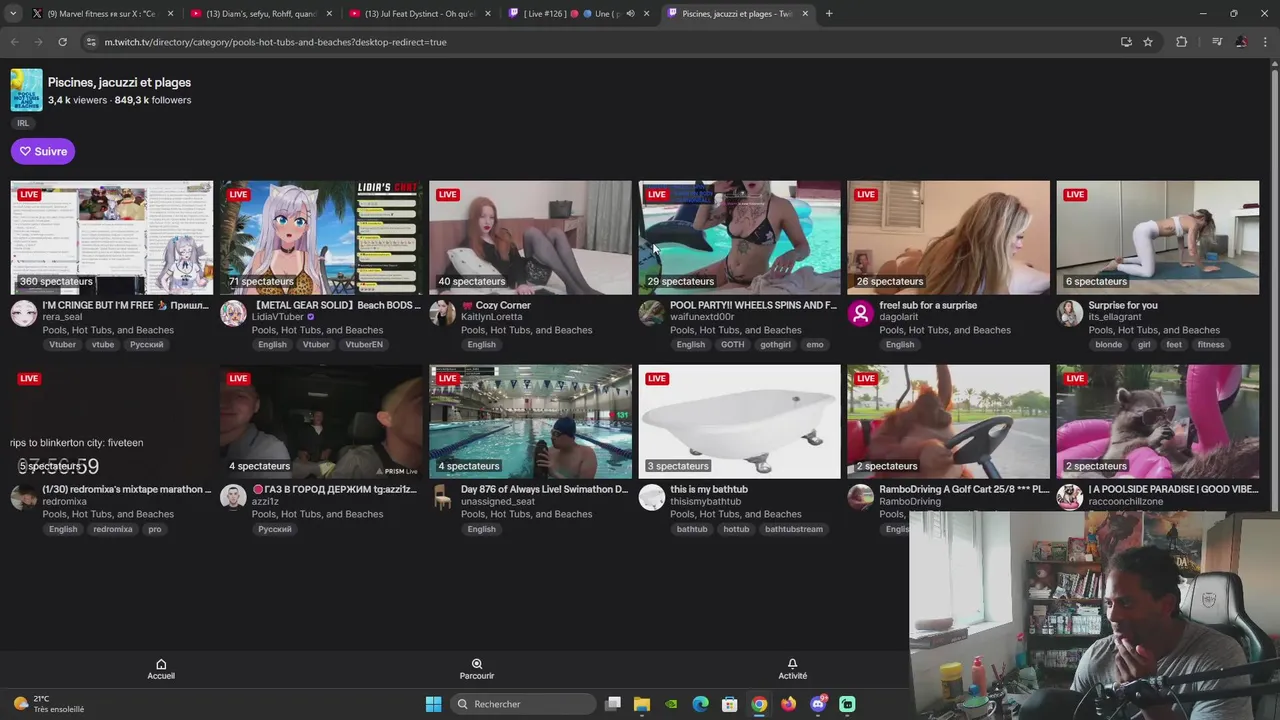The width and height of the screenshot is (1280, 720).
Task: Open waifunextd00r channel avatar
Action: (x=651, y=313)
